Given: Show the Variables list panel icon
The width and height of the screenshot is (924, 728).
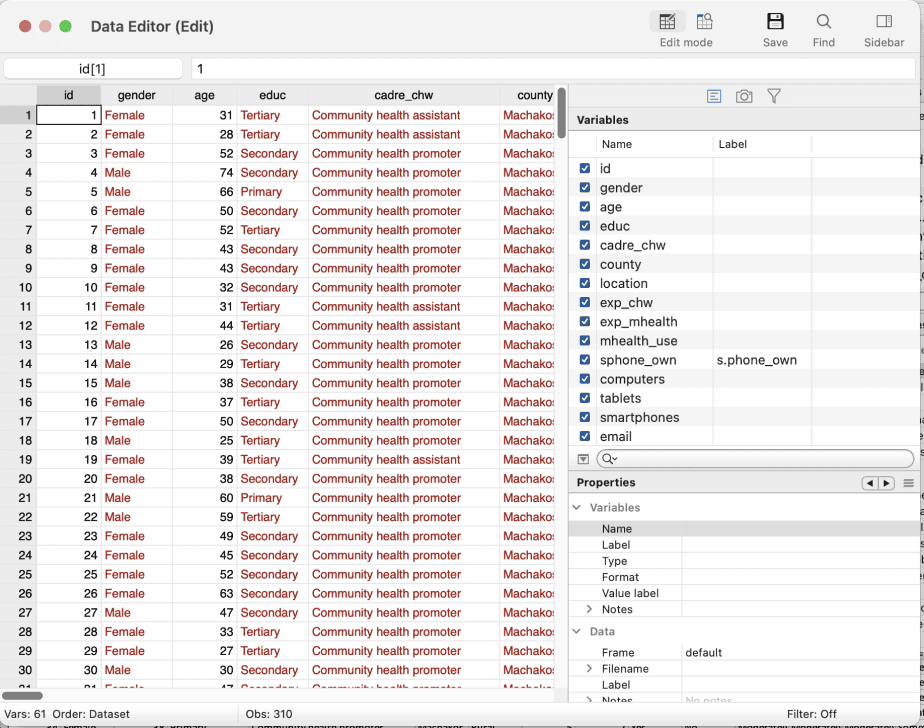Looking at the screenshot, I should click(713, 96).
